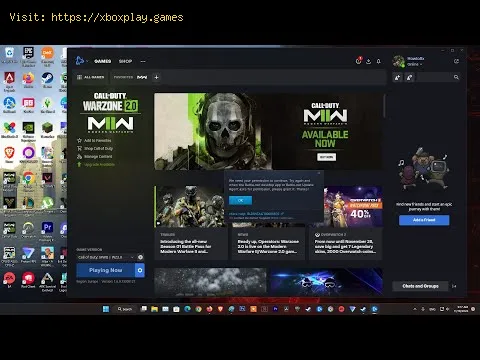Open game options gear next to Playing Now

(x=140, y=270)
